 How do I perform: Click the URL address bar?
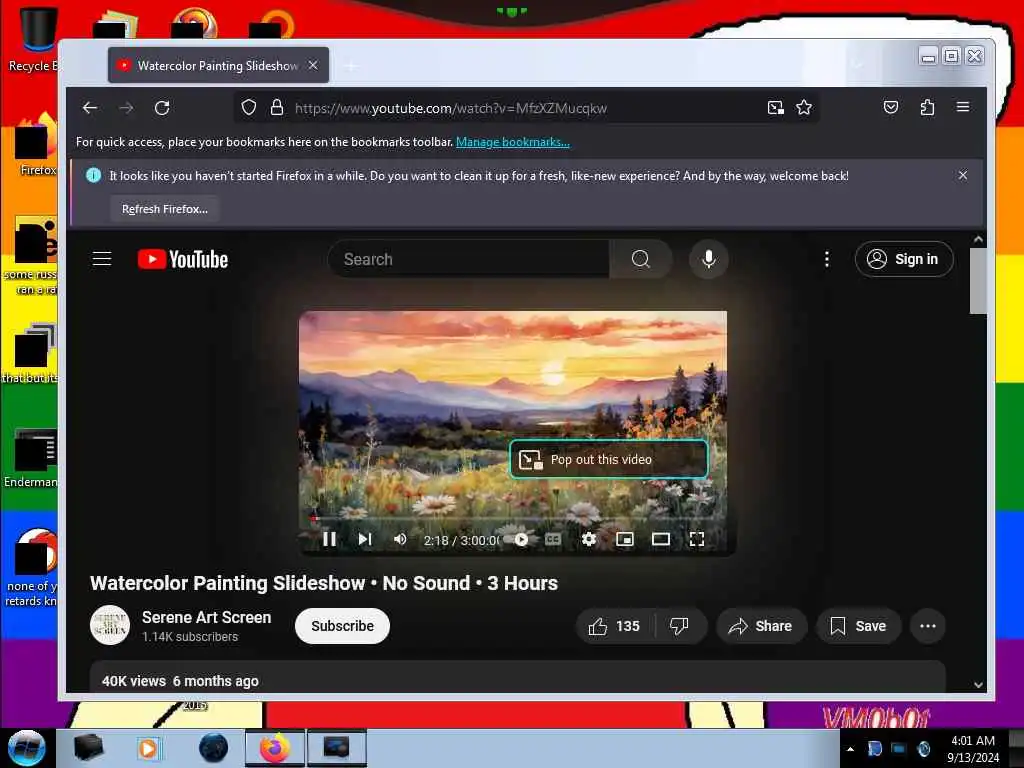click(x=526, y=108)
